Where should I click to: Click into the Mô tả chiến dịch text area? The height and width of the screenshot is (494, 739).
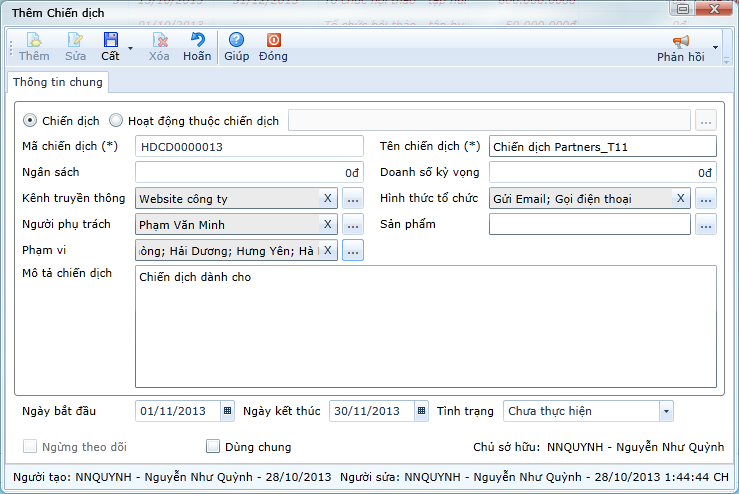[425, 330]
